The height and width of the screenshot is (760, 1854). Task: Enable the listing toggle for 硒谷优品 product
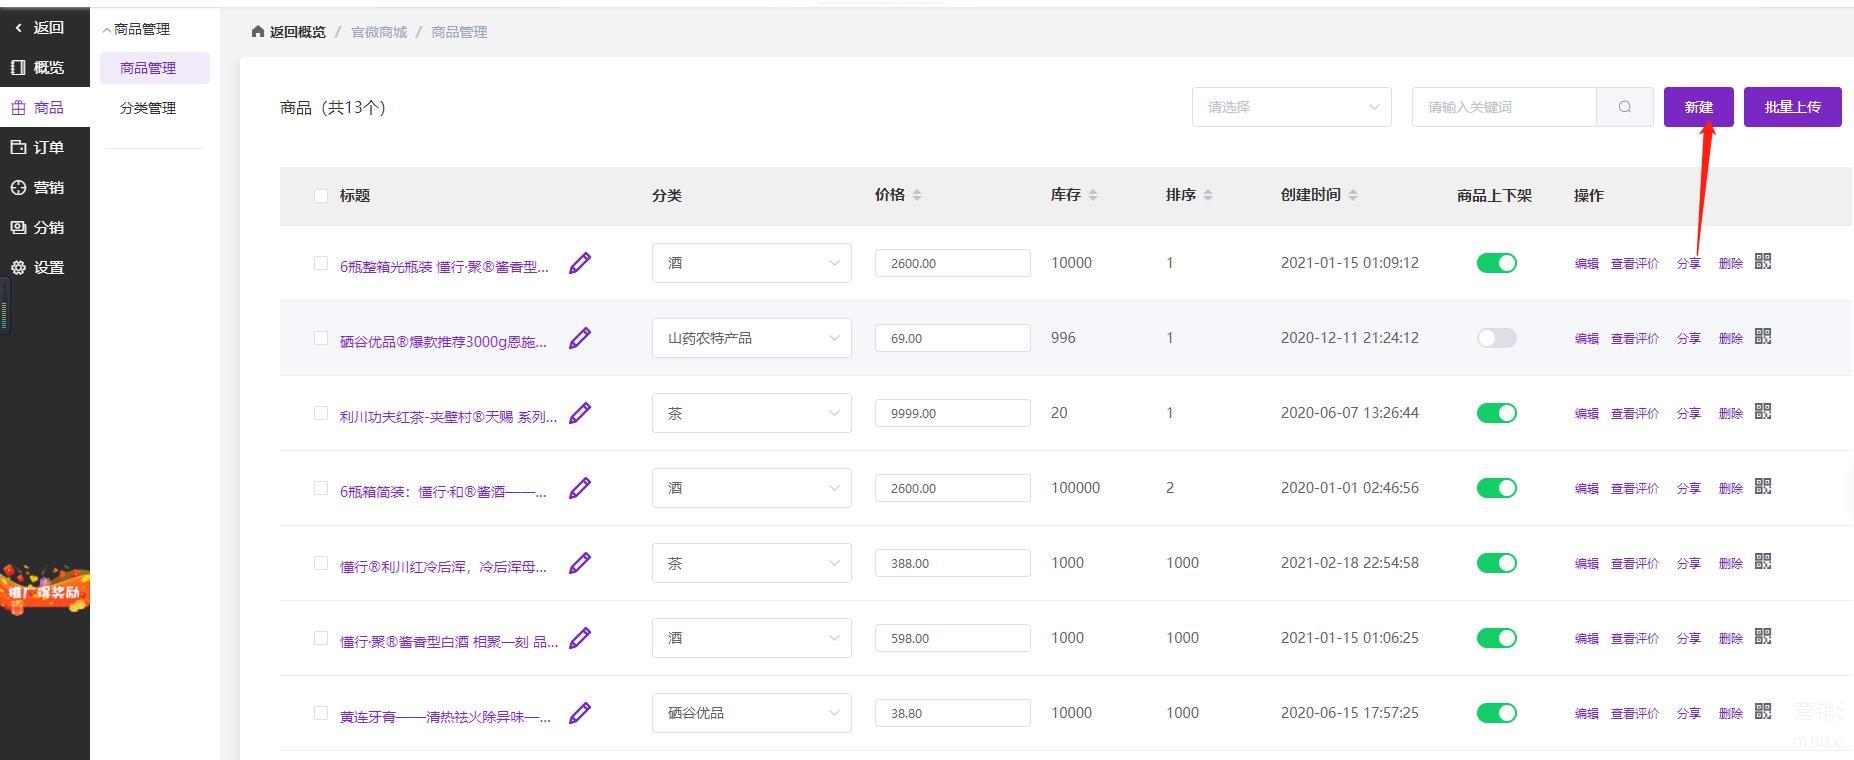click(x=1496, y=338)
